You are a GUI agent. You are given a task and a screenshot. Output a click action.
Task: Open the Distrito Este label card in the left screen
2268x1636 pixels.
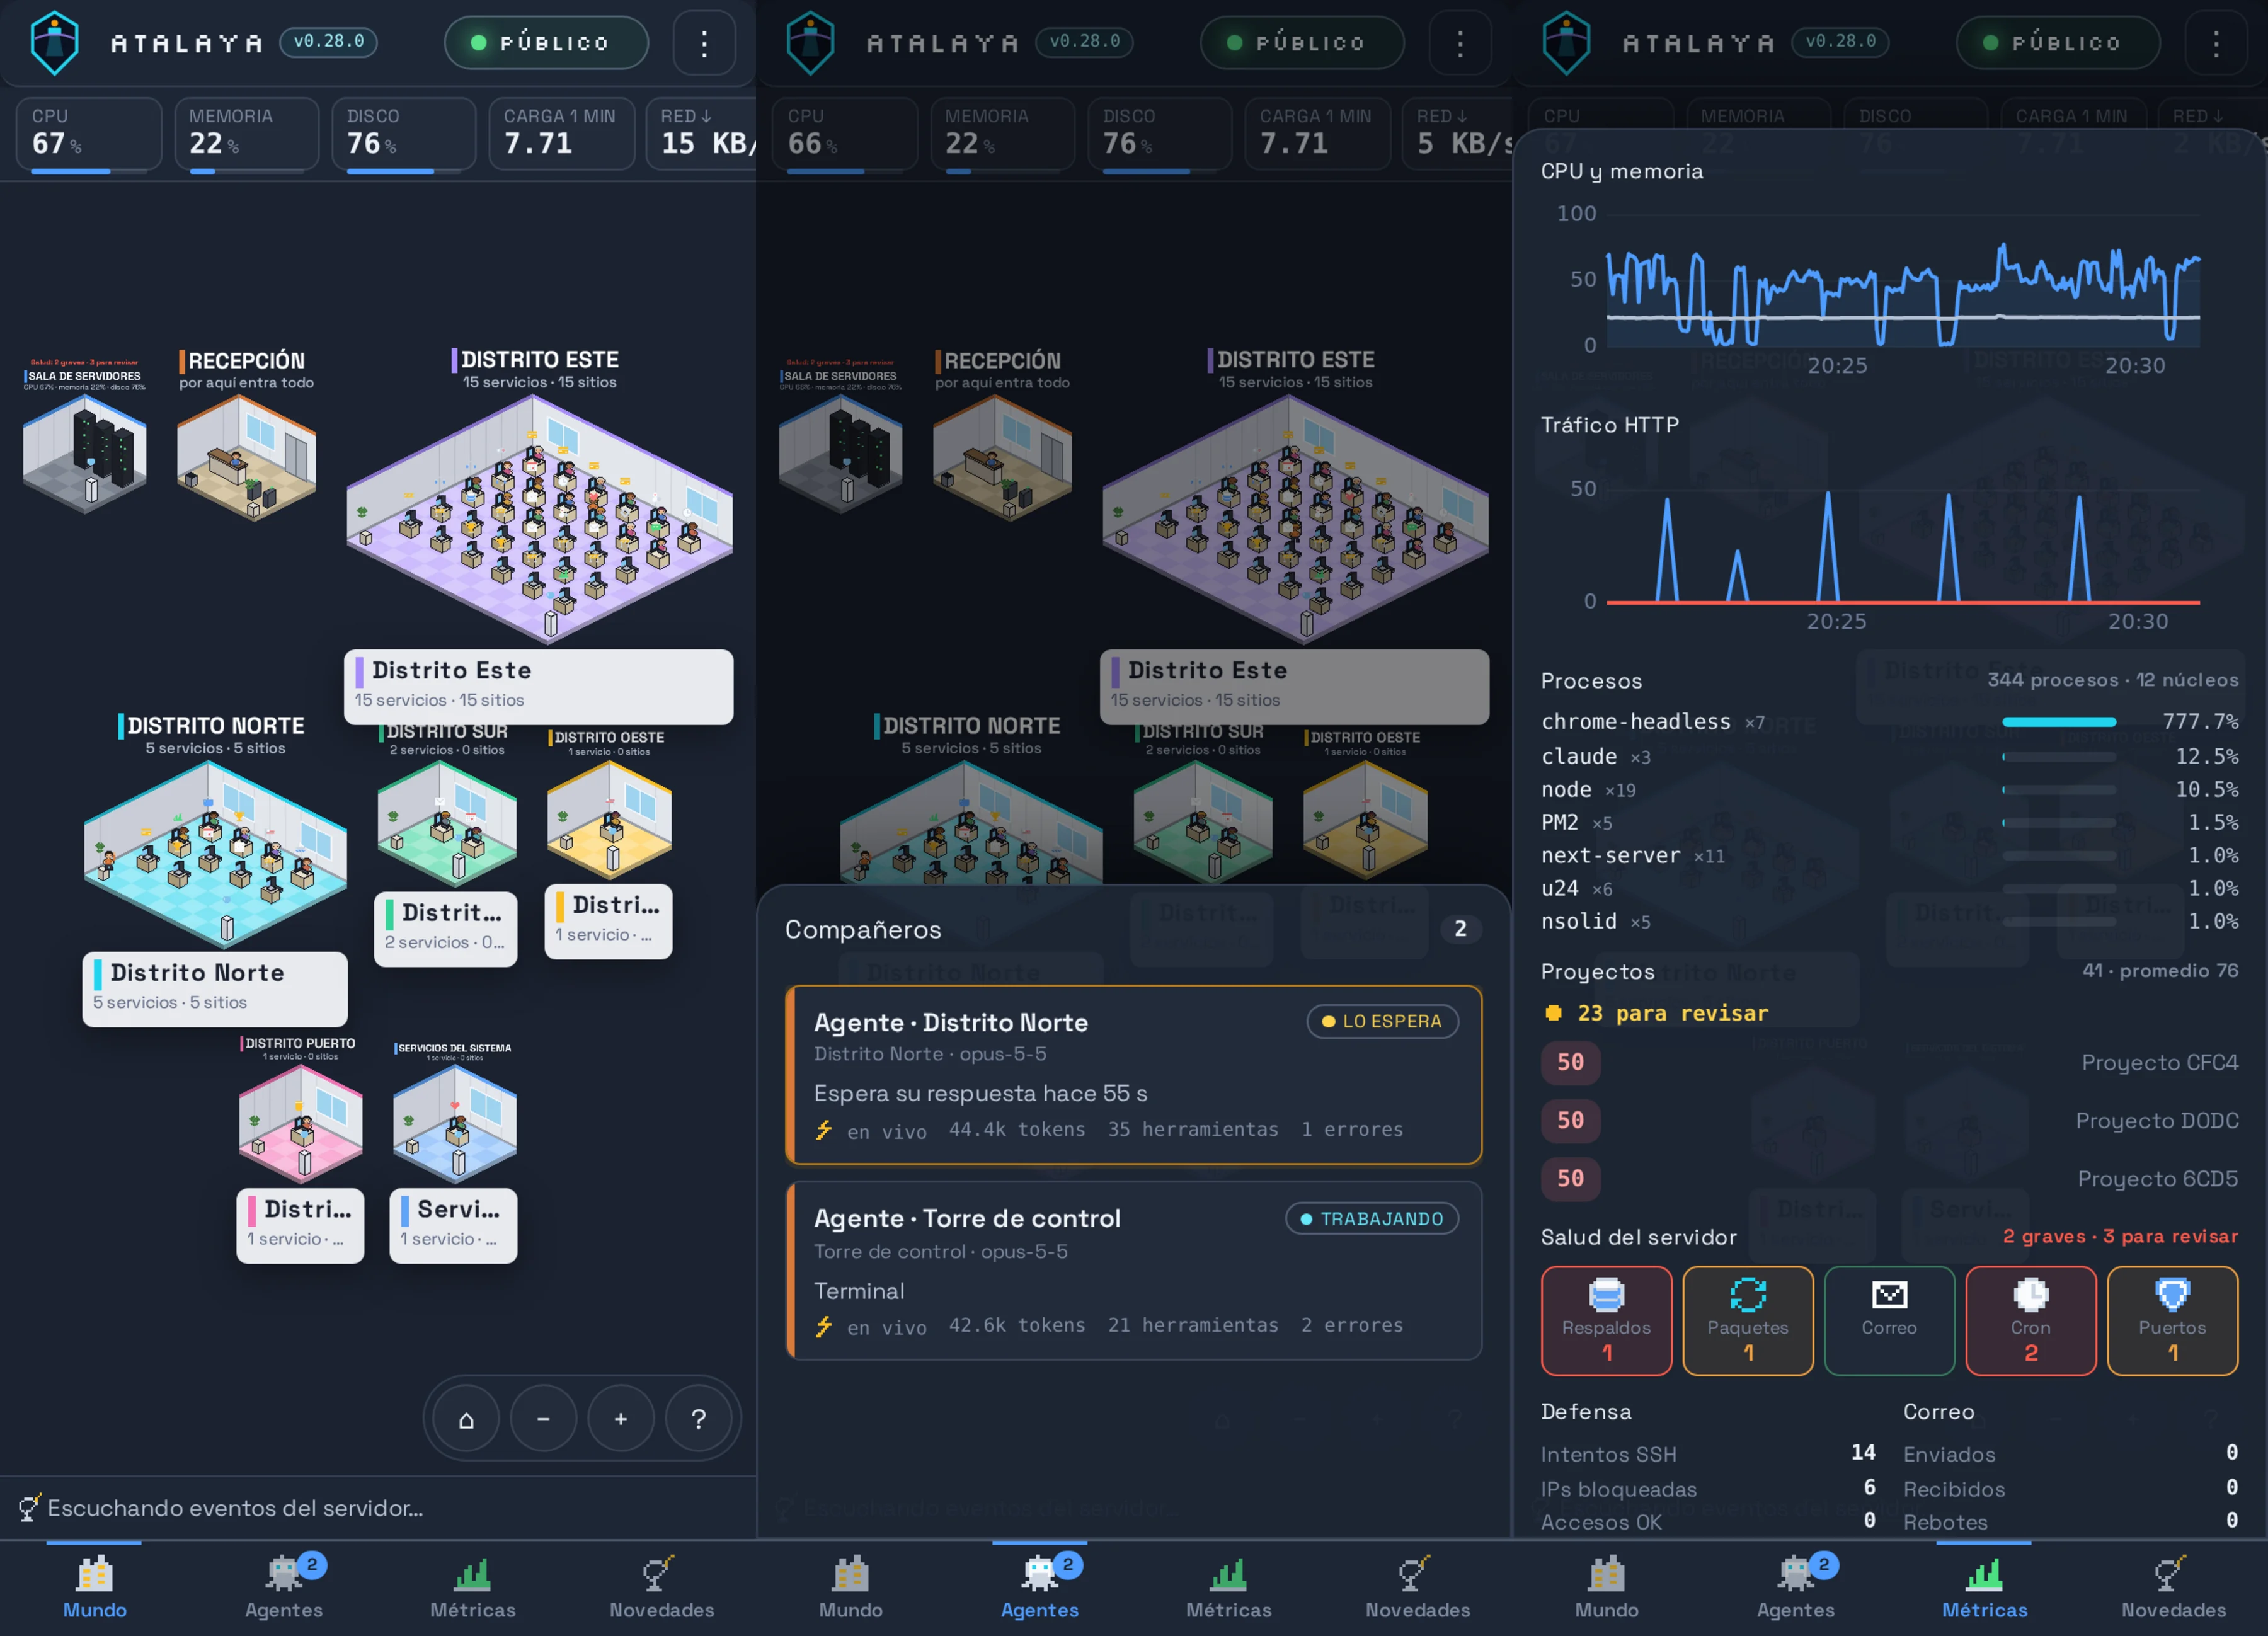pyautogui.click(x=538, y=686)
